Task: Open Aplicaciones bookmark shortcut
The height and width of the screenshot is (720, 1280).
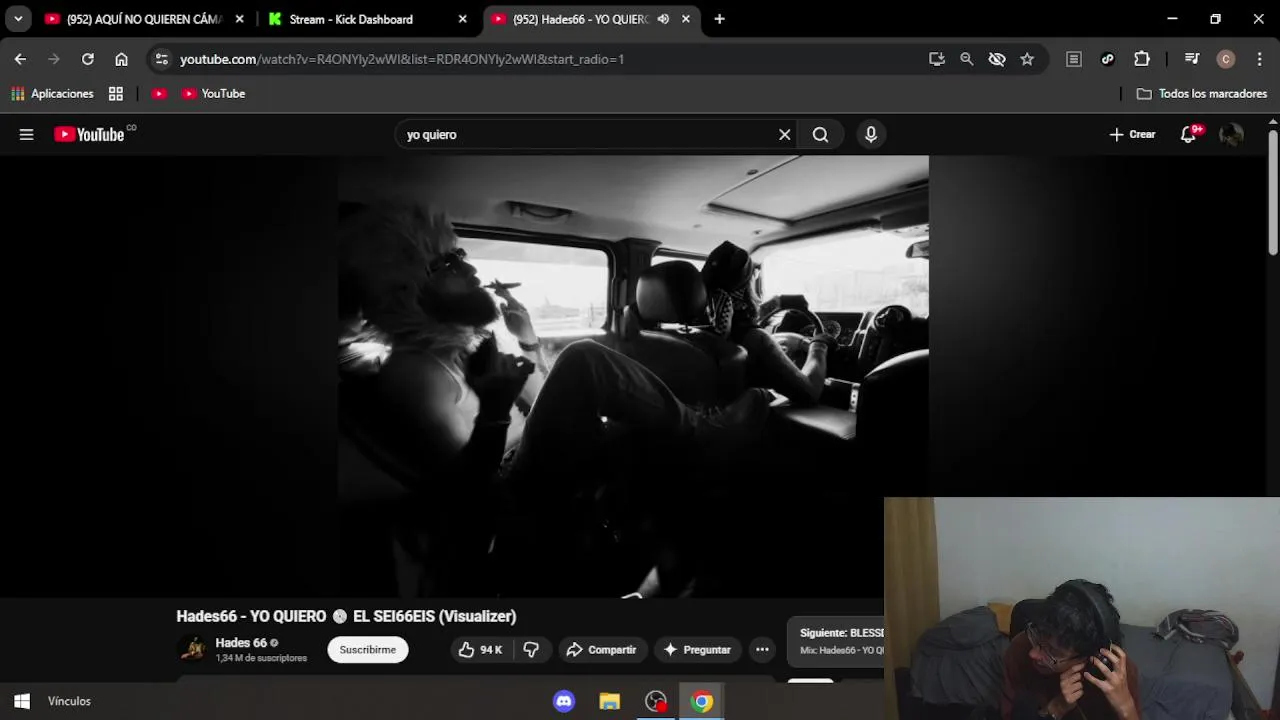Action: [52, 93]
